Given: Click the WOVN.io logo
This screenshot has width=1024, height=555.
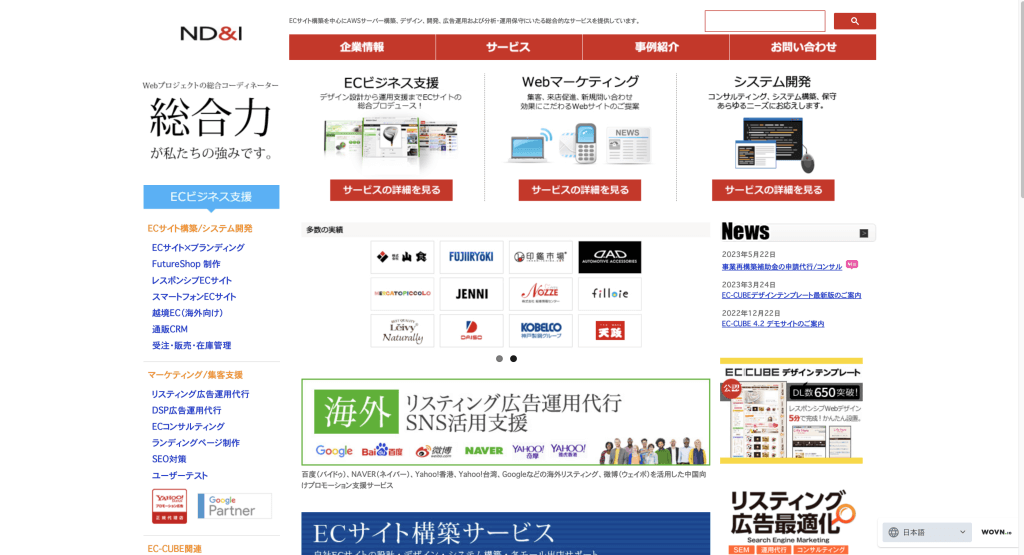Looking at the screenshot, I should 996,532.
